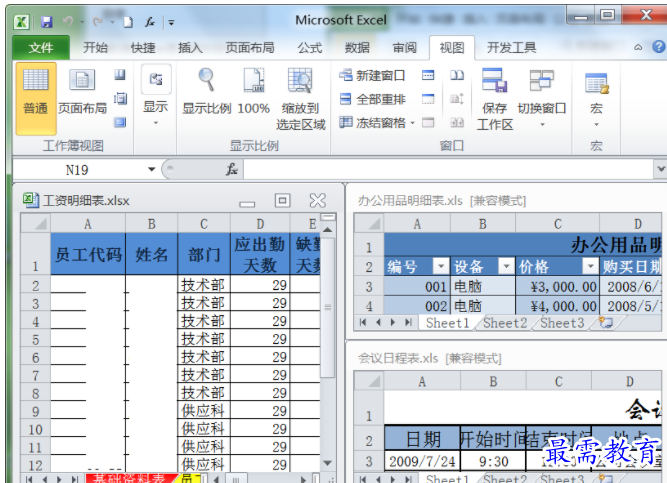Click reset window position icon
This screenshot has width=667, height=483.
[x=457, y=123]
